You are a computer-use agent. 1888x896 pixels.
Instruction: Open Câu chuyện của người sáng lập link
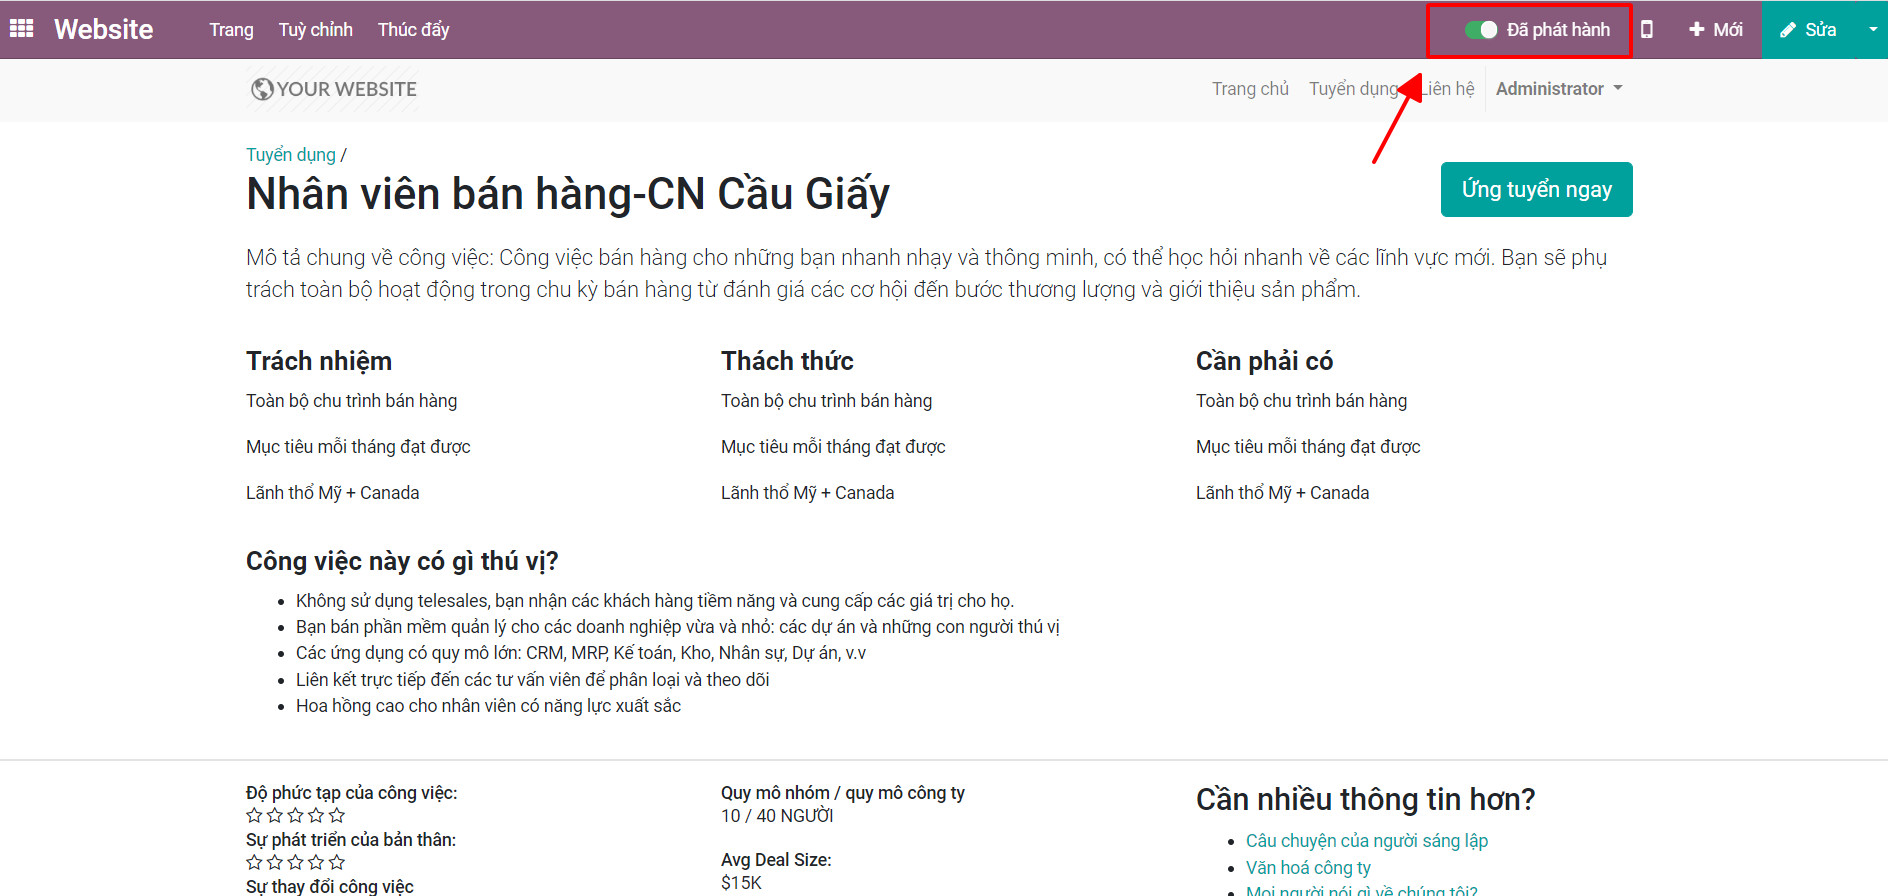click(x=1366, y=841)
